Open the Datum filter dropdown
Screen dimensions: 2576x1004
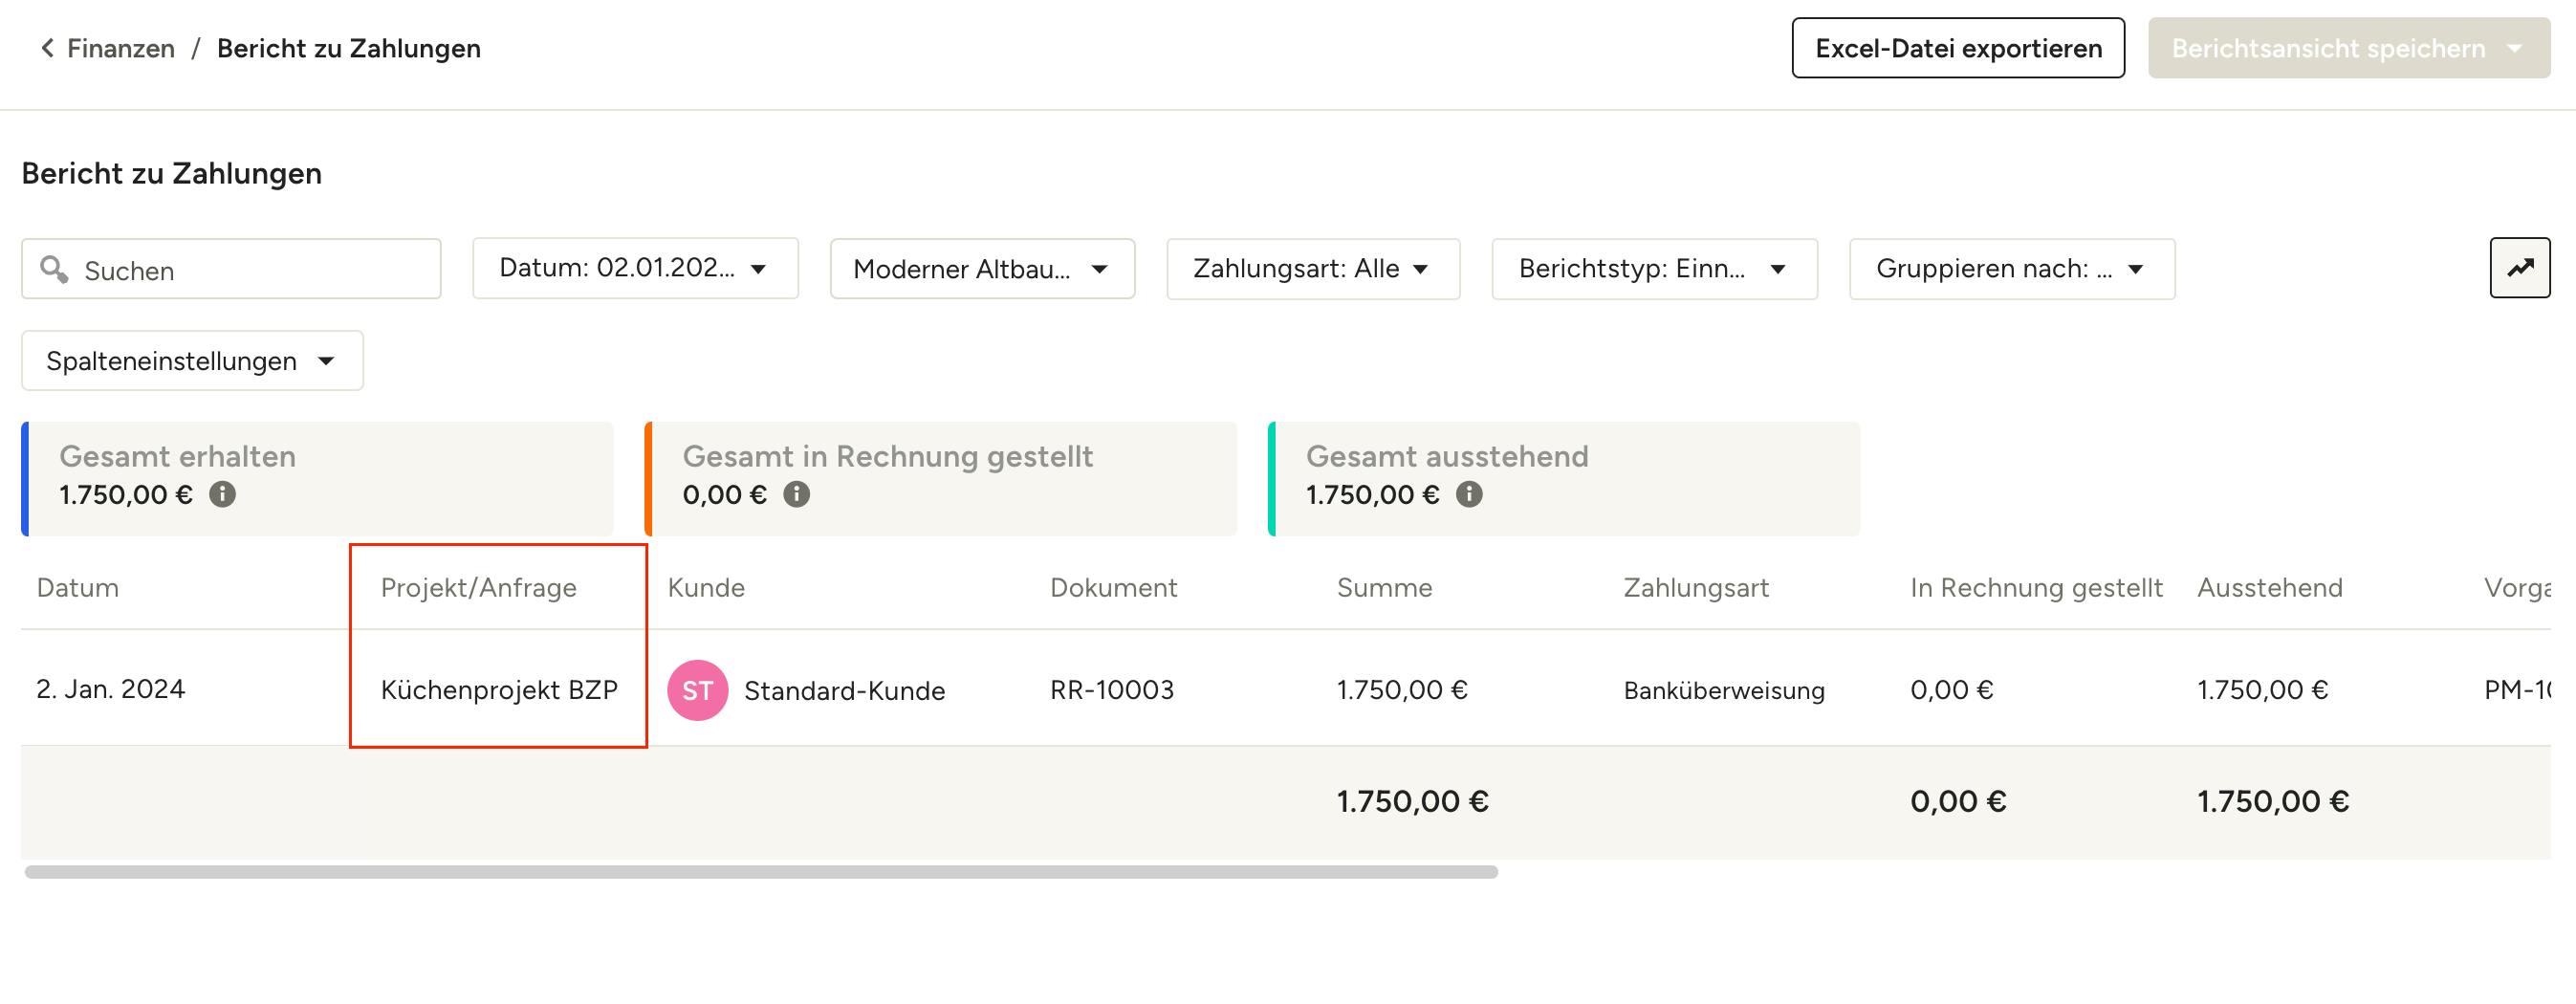pyautogui.click(x=636, y=268)
